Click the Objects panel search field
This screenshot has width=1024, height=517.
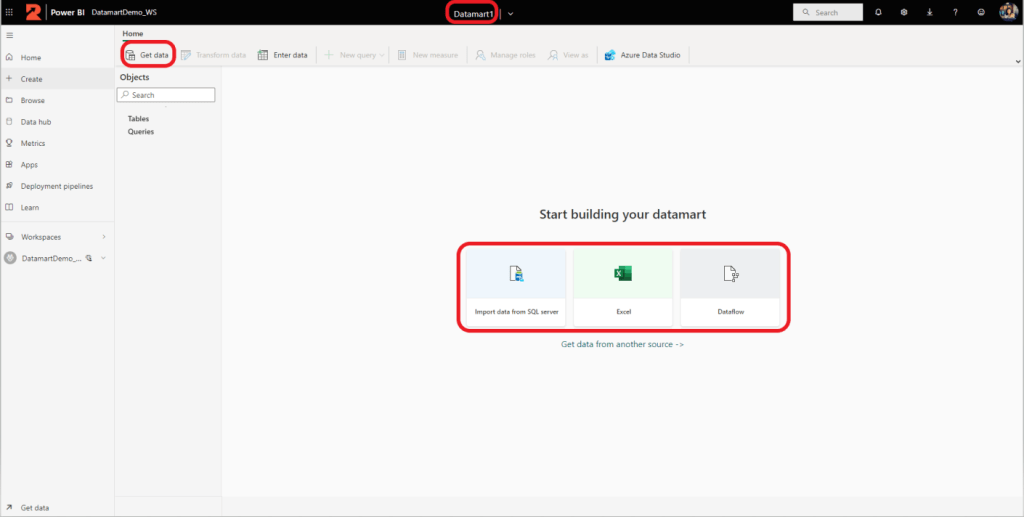point(166,95)
